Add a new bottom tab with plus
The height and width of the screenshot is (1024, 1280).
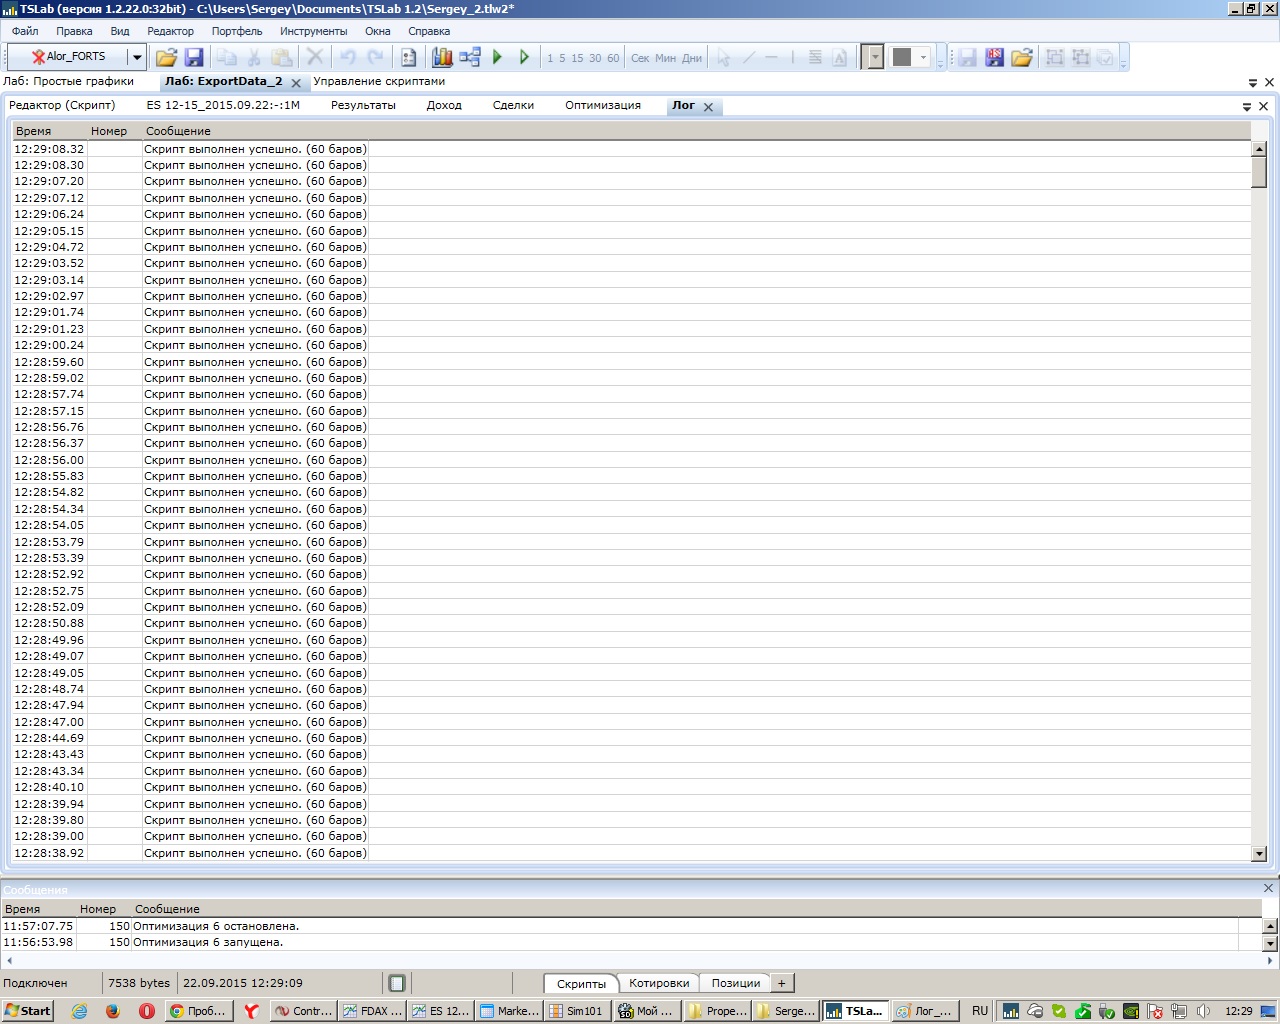point(782,983)
